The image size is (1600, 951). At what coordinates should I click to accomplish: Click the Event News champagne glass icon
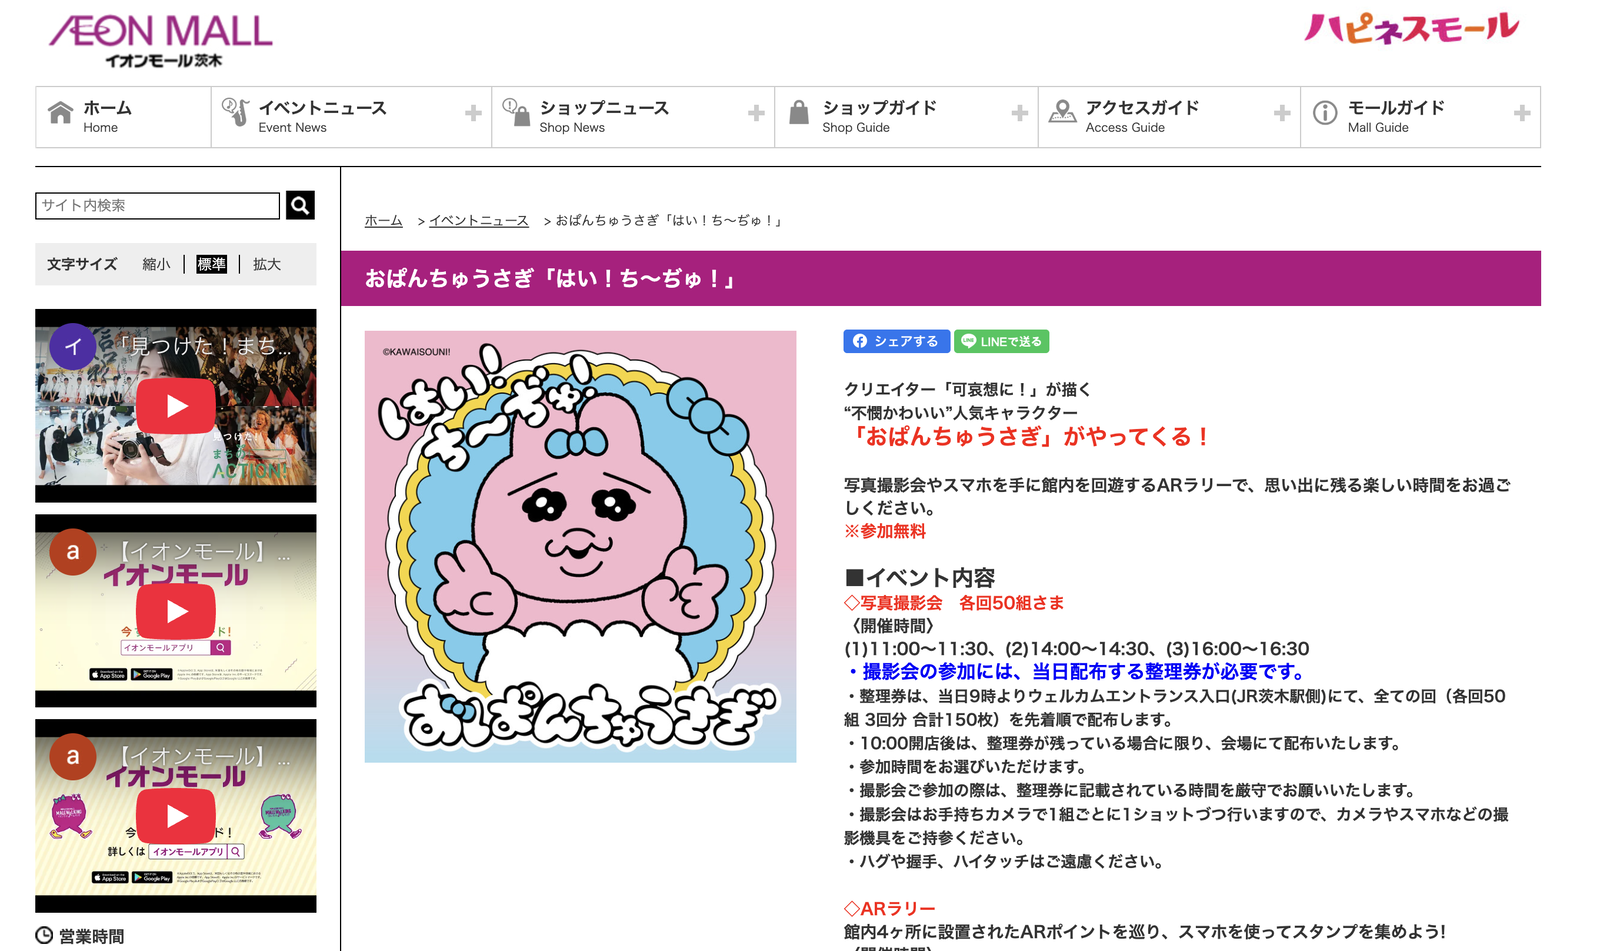(x=235, y=112)
